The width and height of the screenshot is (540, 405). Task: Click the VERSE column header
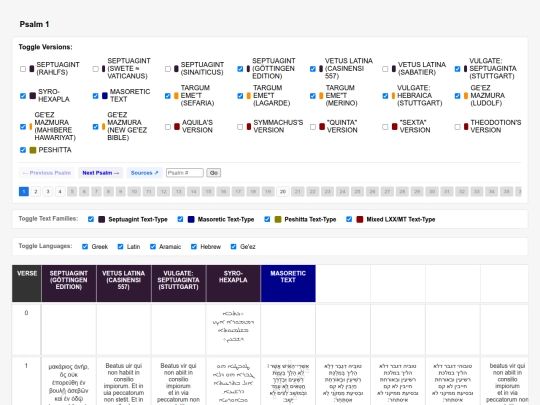point(27,283)
